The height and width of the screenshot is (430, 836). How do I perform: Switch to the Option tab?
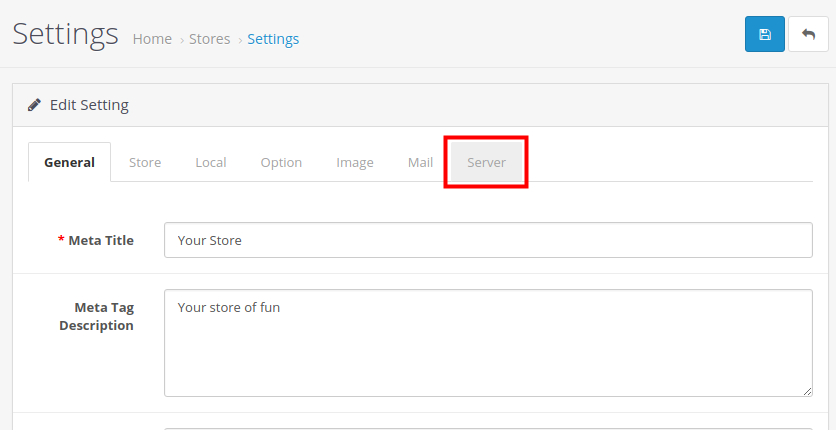281,162
